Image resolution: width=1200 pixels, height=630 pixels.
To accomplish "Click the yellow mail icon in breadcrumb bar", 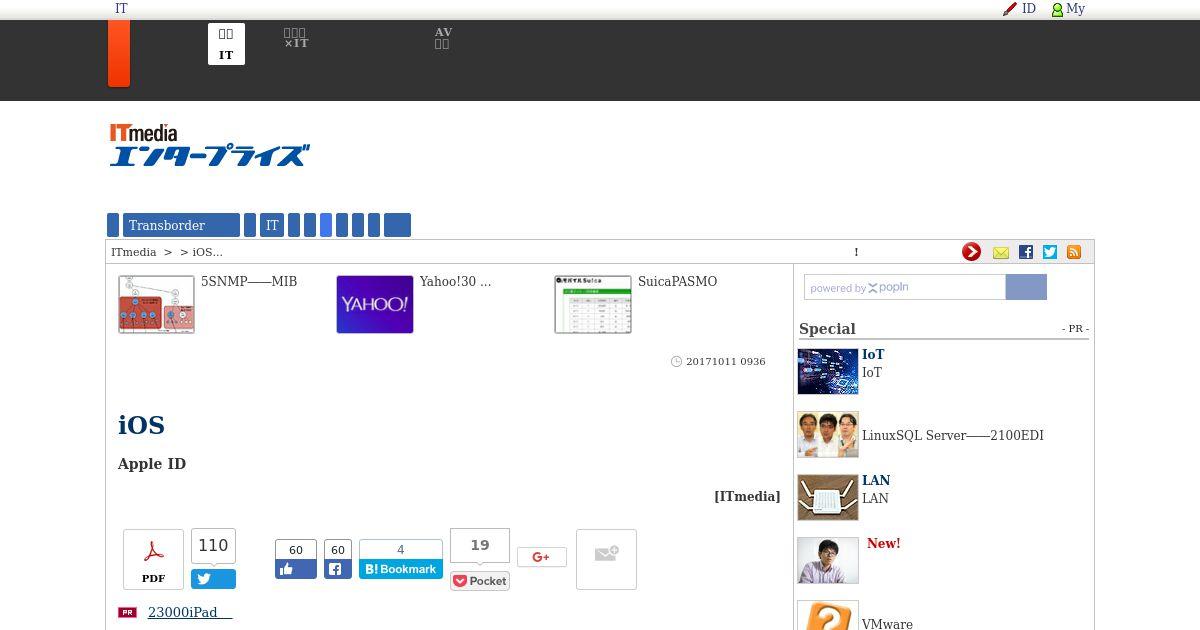I will pyautogui.click(x=1001, y=252).
